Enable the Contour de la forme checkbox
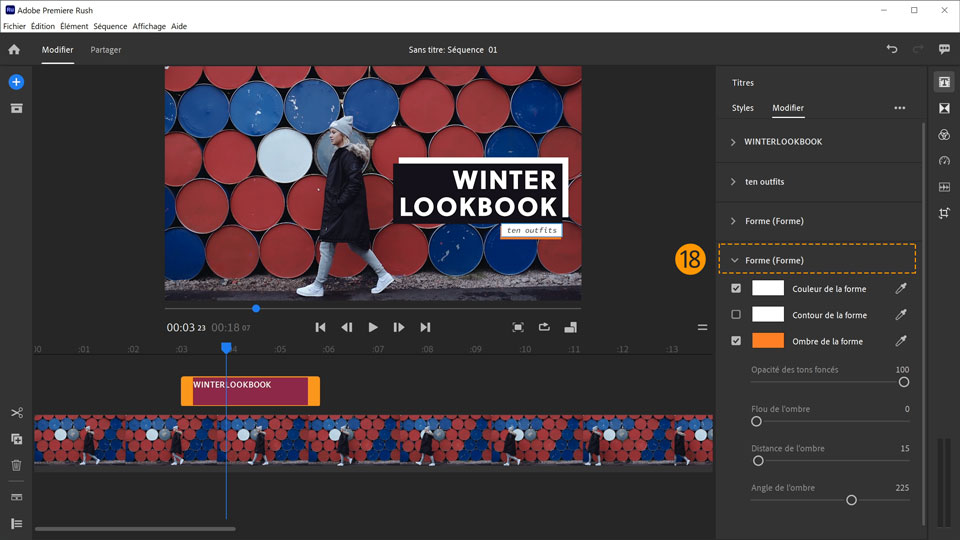 [737, 315]
